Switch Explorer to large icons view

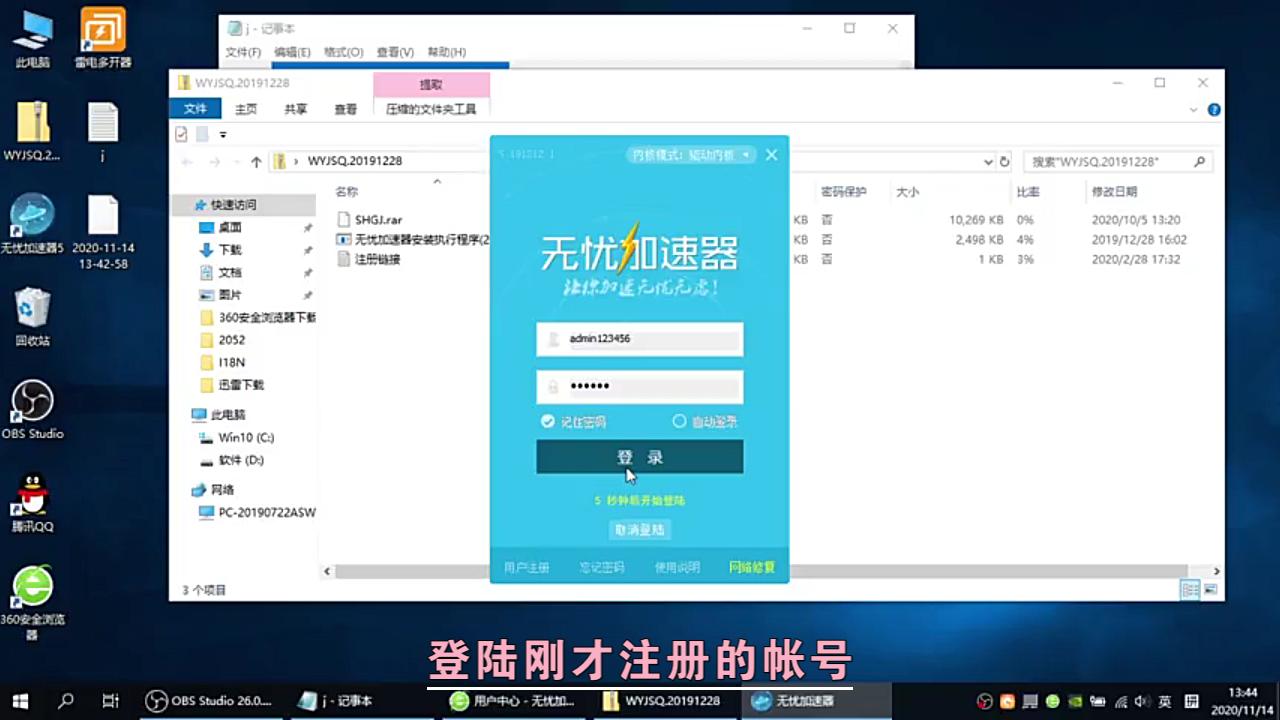1213,590
